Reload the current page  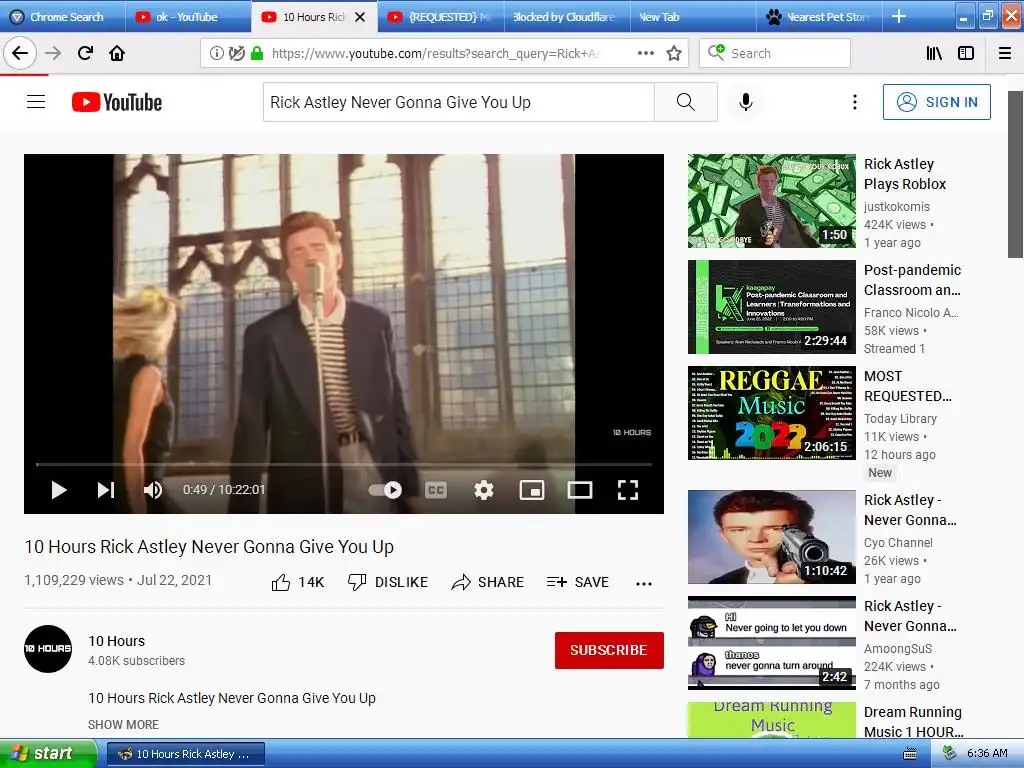[85, 53]
